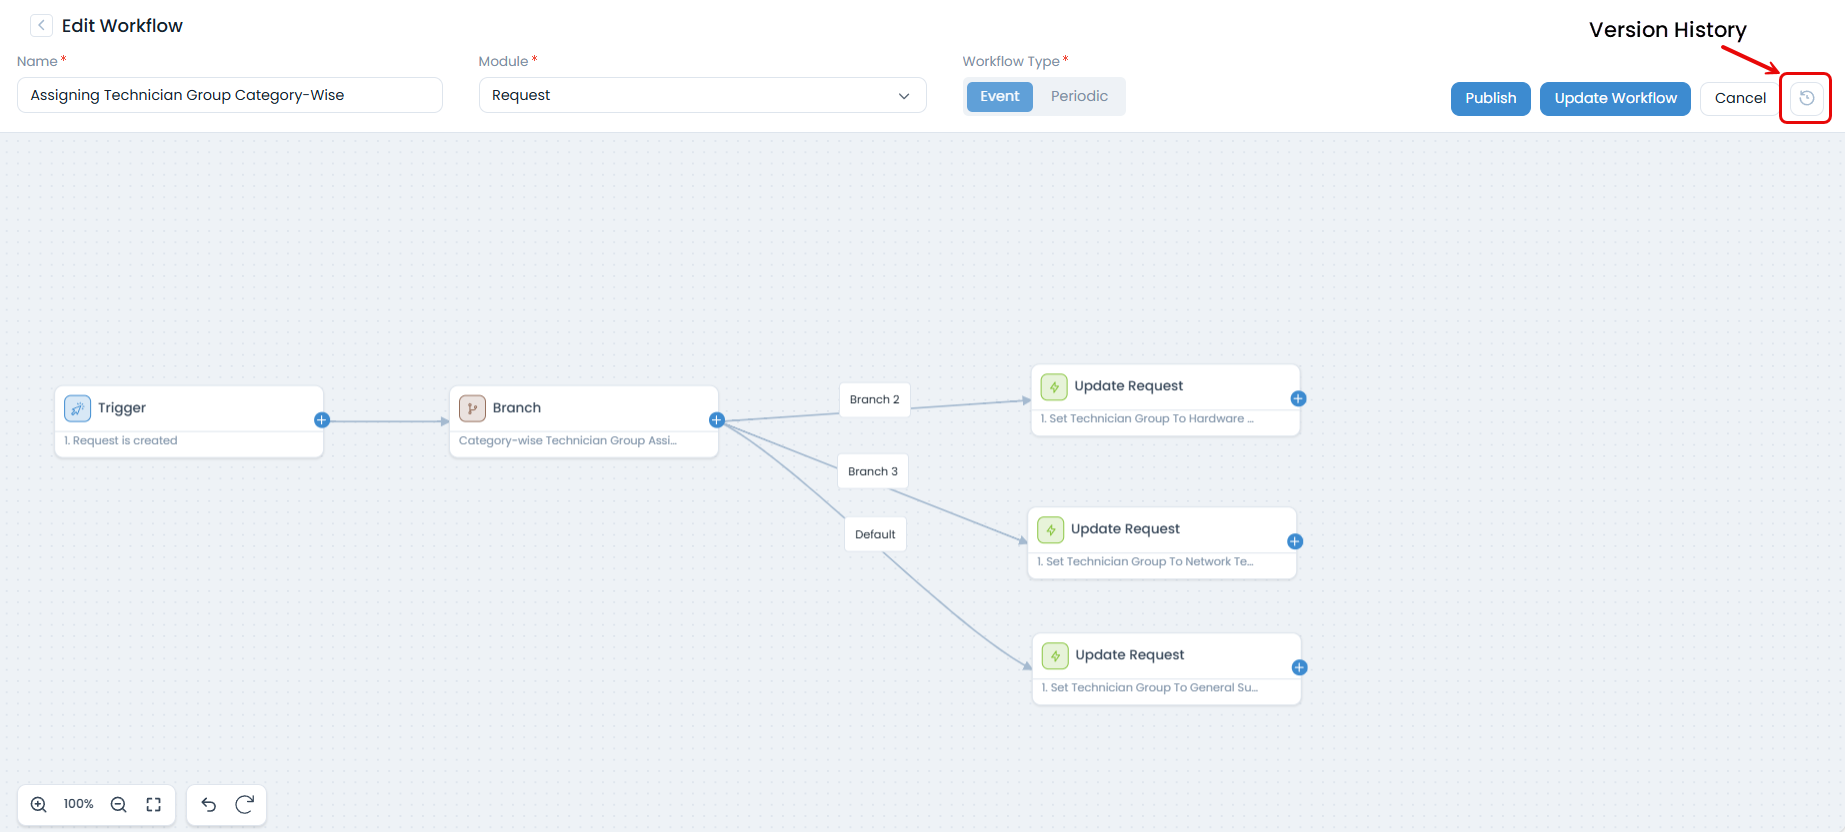Zoom in on the workflow canvas

(39, 805)
